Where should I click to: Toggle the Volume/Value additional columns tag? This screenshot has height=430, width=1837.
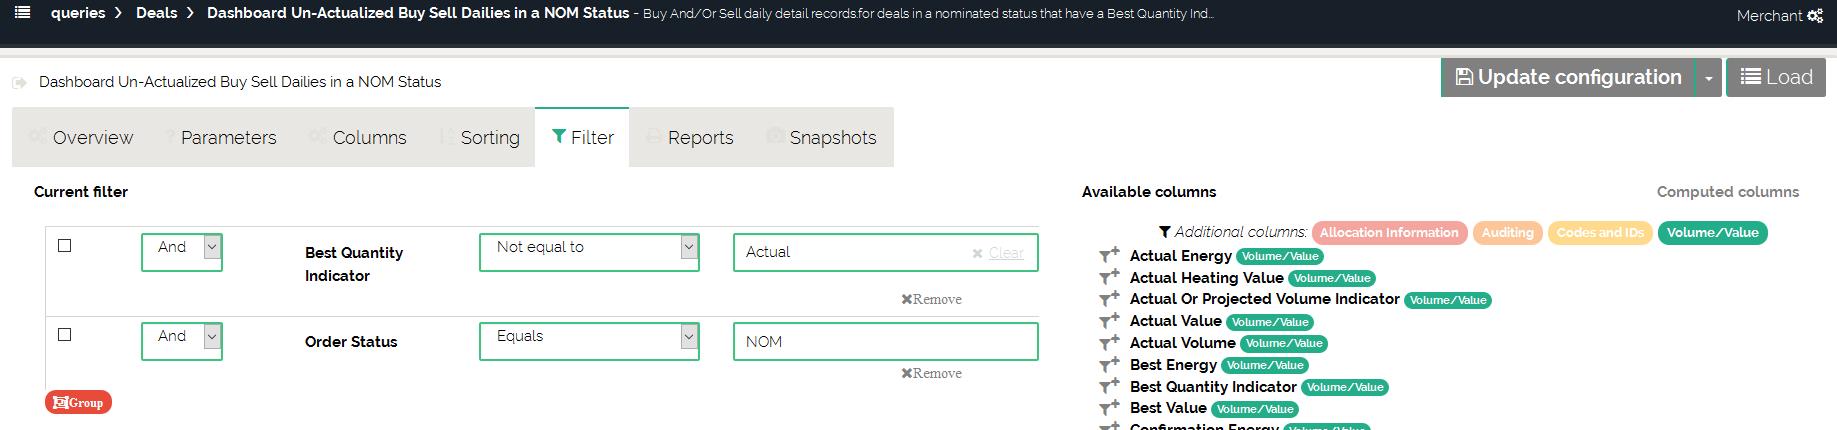click(1712, 233)
